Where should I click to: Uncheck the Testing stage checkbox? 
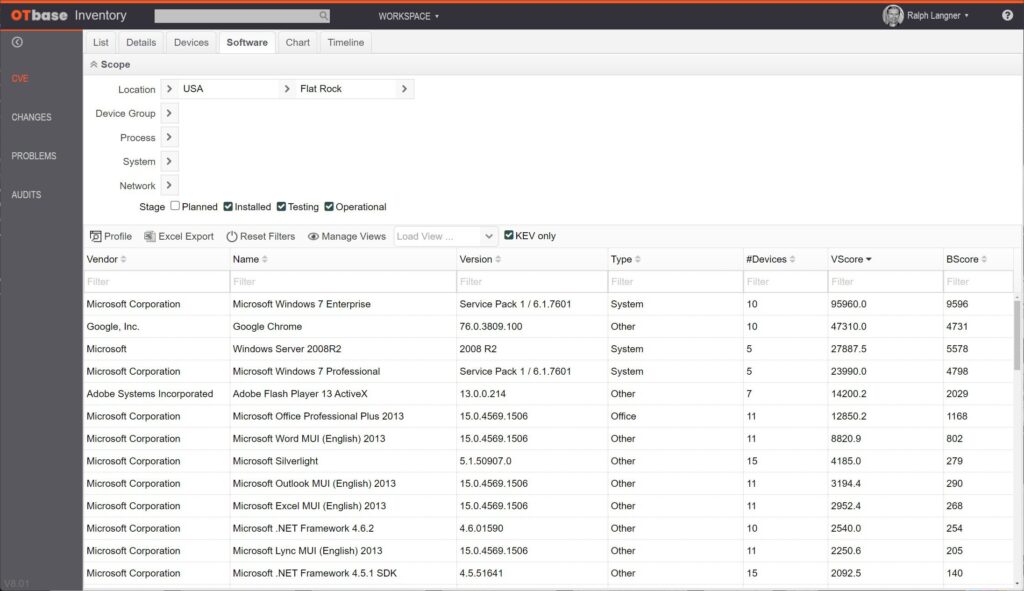282,207
